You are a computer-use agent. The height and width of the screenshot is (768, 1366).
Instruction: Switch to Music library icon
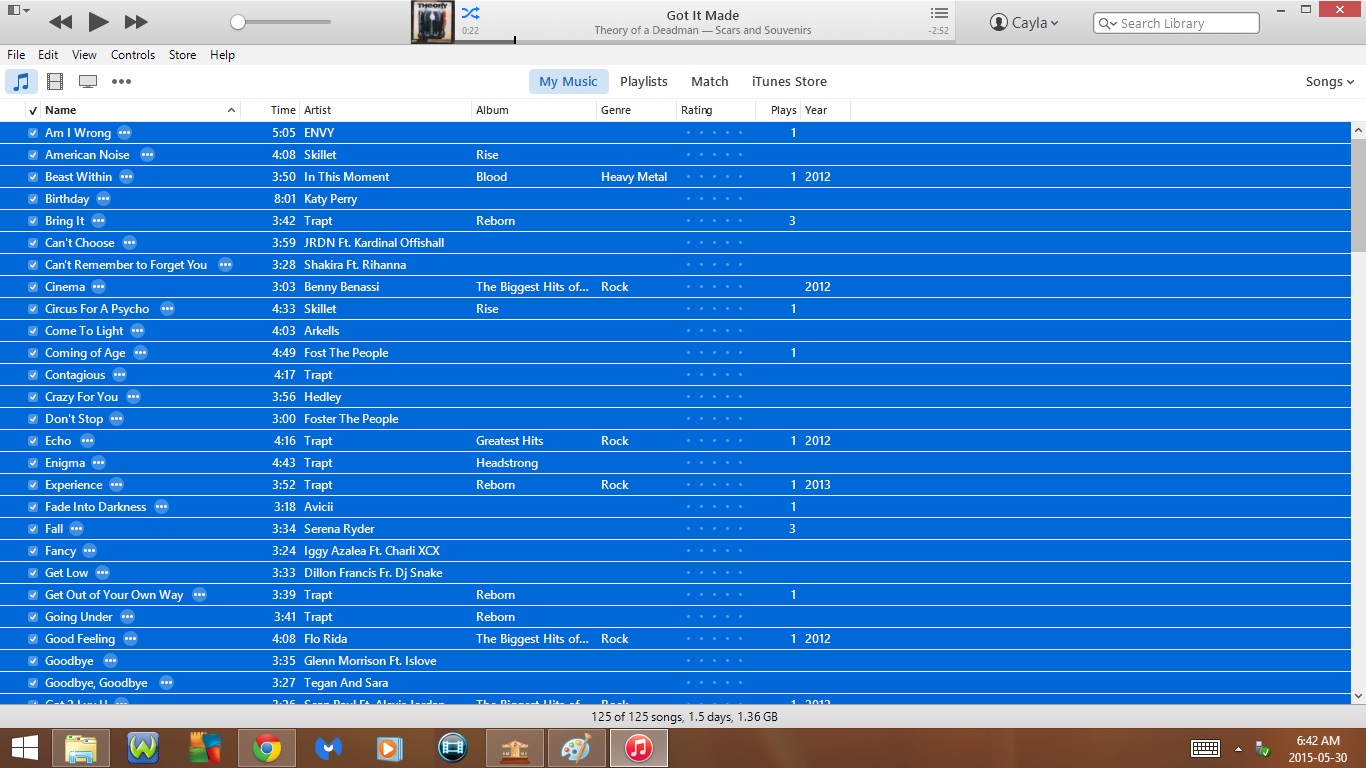(x=22, y=82)
